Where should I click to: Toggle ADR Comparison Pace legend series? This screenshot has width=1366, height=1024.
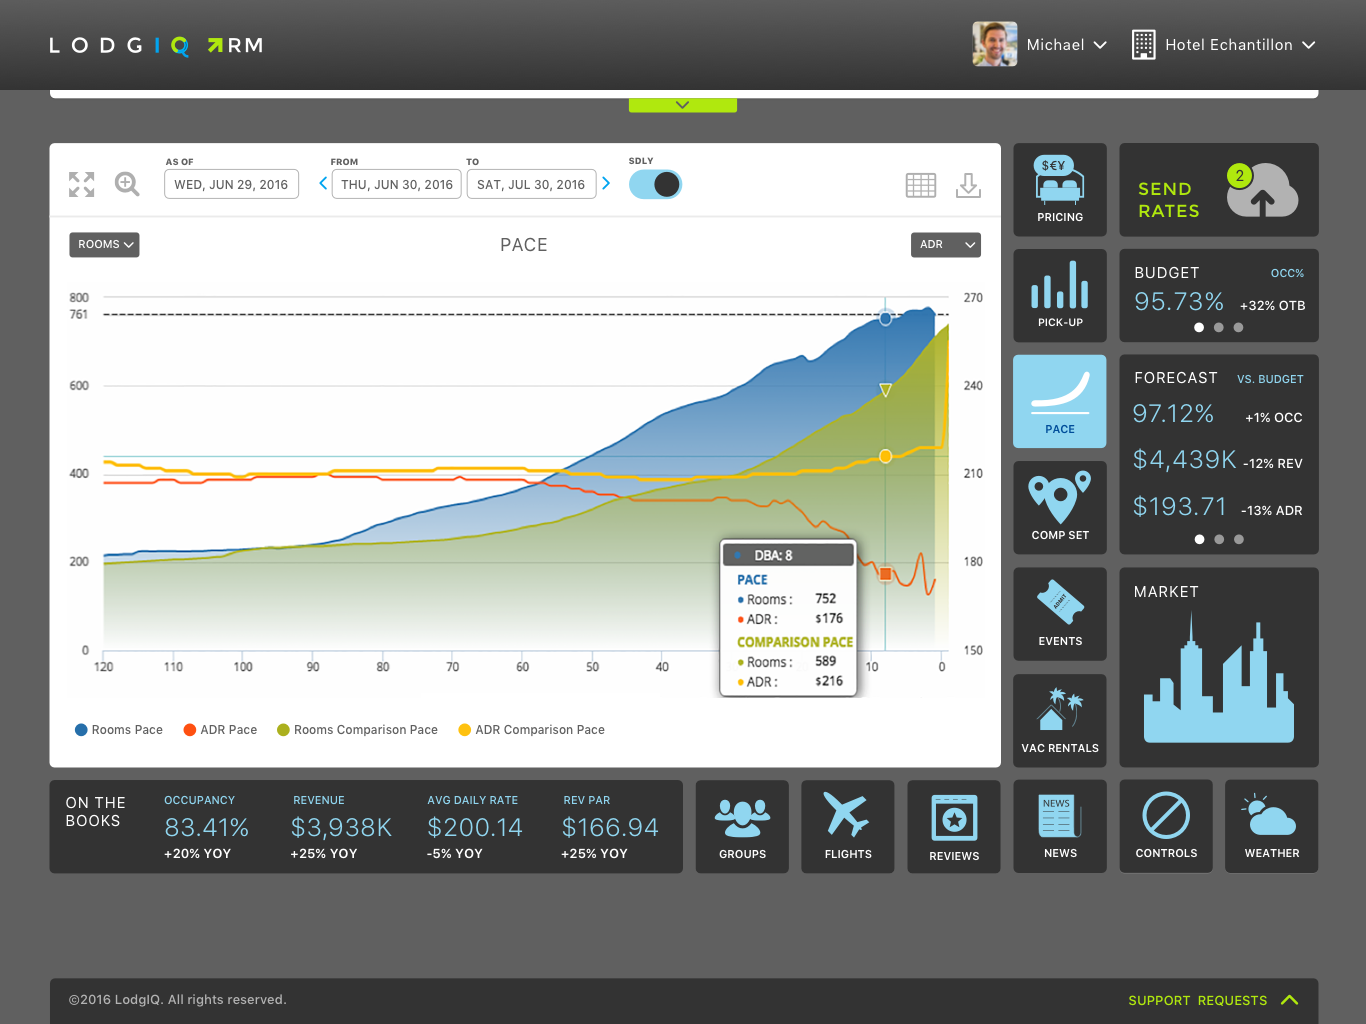pos(531,730)
